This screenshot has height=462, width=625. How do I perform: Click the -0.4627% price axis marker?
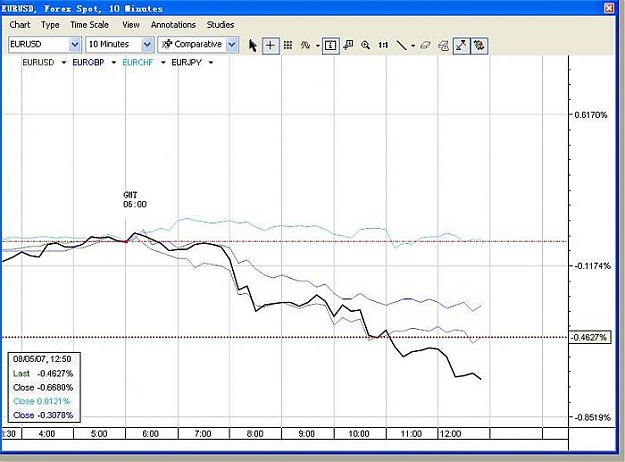pyautogui.click(x=590, y=338)
